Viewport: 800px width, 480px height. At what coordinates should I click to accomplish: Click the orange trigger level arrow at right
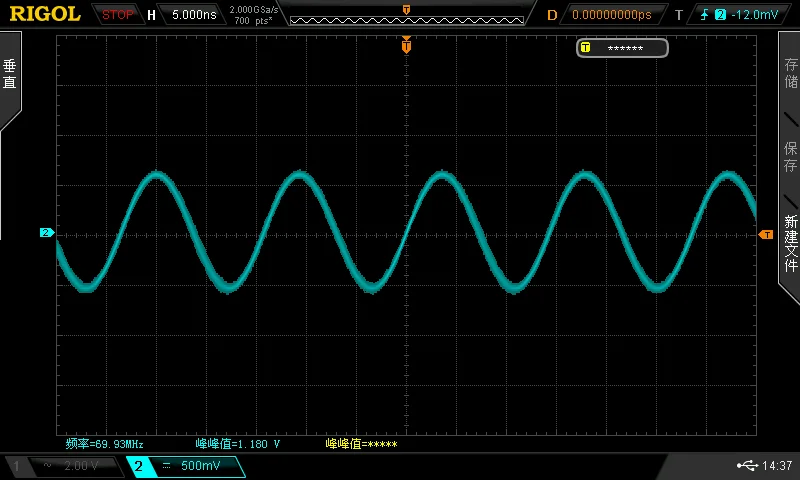(766, 234)
